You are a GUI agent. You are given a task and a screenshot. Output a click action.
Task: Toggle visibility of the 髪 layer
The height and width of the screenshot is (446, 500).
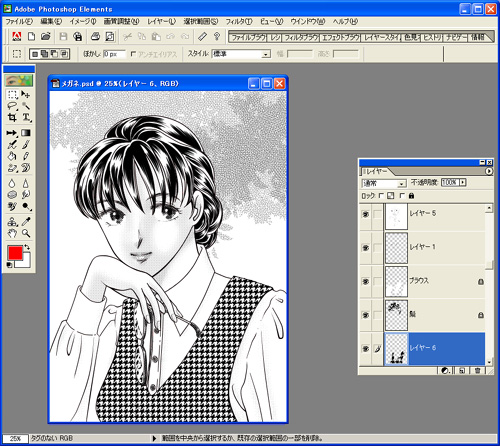tap(365, 315)
